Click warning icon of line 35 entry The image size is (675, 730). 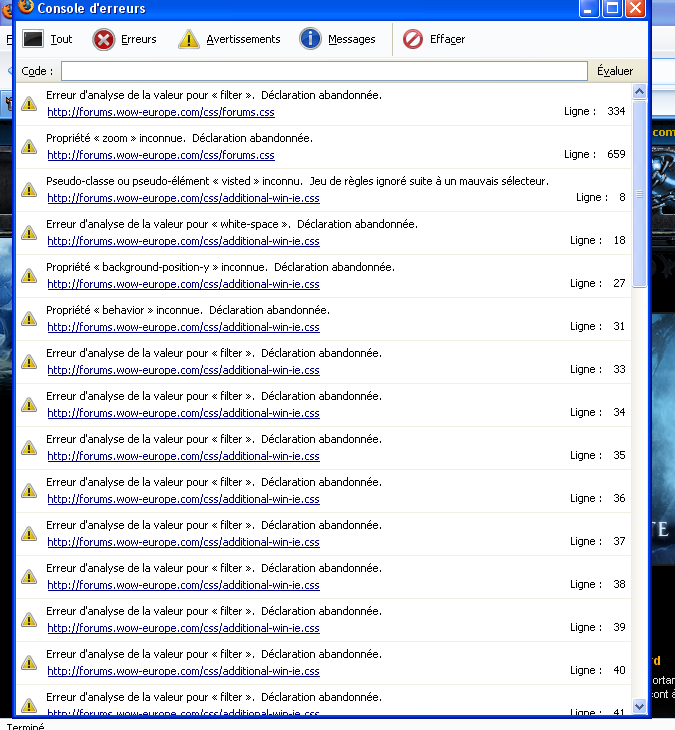[x=29, y=447]
